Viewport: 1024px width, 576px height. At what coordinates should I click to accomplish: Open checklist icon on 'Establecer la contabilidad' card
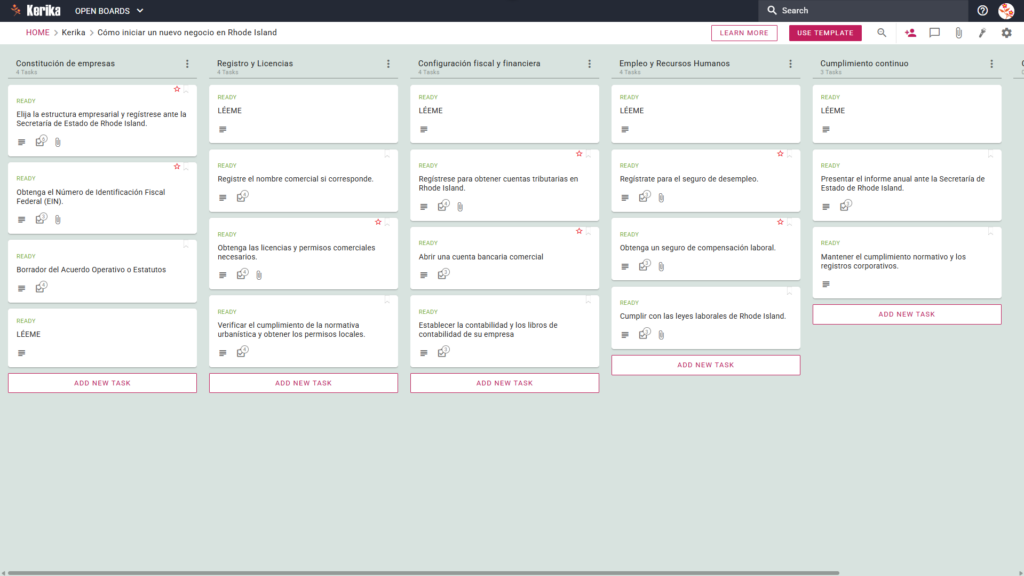click(x=443, y=352)
